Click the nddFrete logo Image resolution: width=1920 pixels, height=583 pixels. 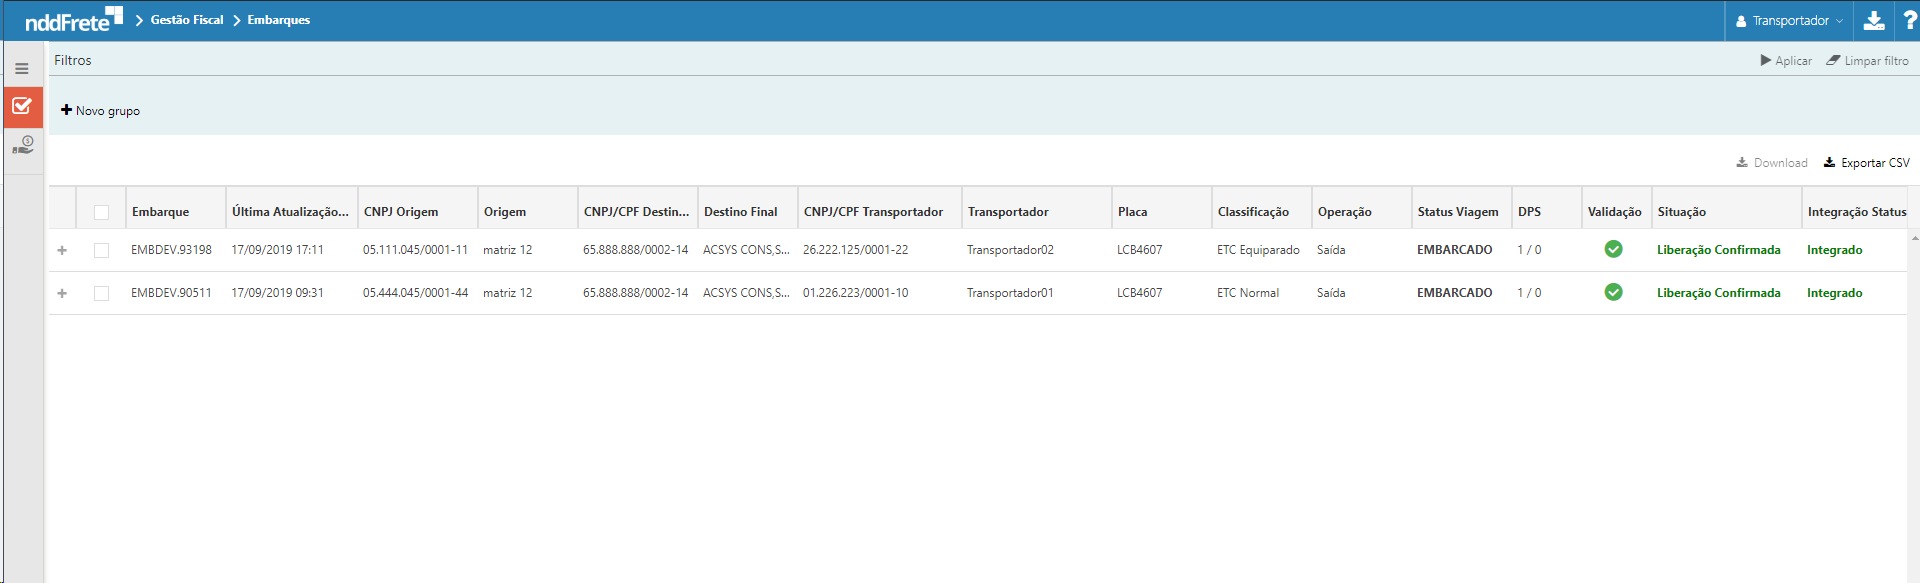pyautogui.click(x=73, y=20)
